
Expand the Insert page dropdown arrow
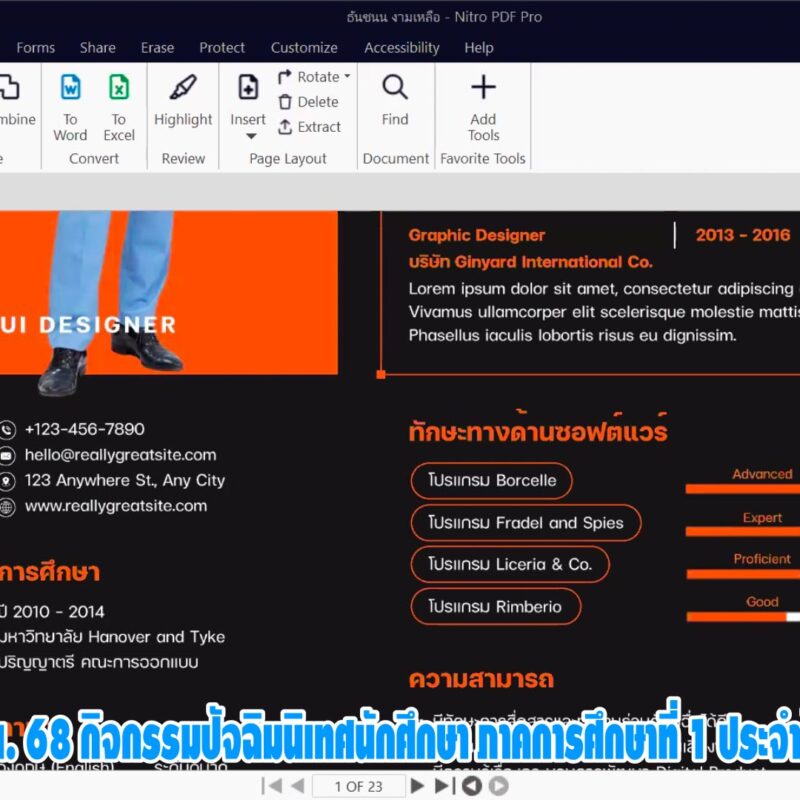[249, 136]
